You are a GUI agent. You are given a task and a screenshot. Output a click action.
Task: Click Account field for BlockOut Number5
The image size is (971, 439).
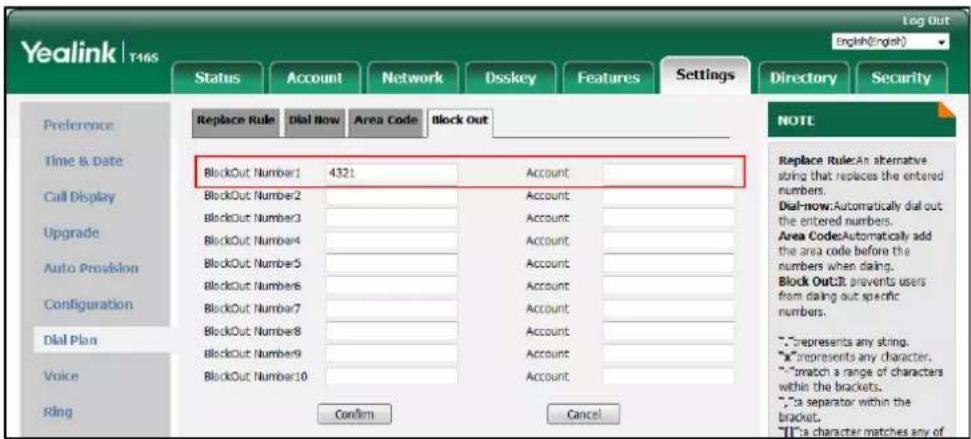point(668,263)
